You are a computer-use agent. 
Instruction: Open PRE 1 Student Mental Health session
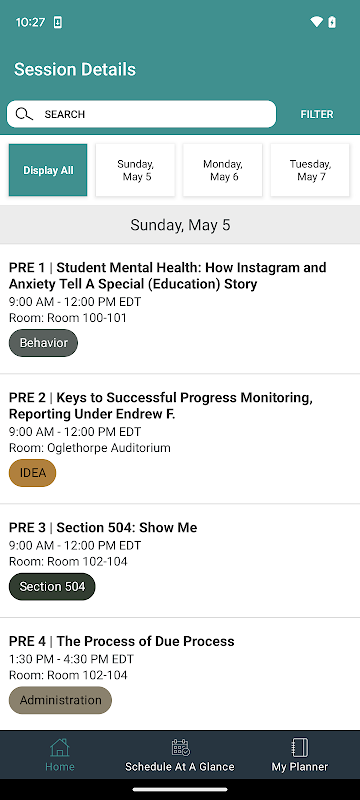pyautogui.click(x=180, y=309)
